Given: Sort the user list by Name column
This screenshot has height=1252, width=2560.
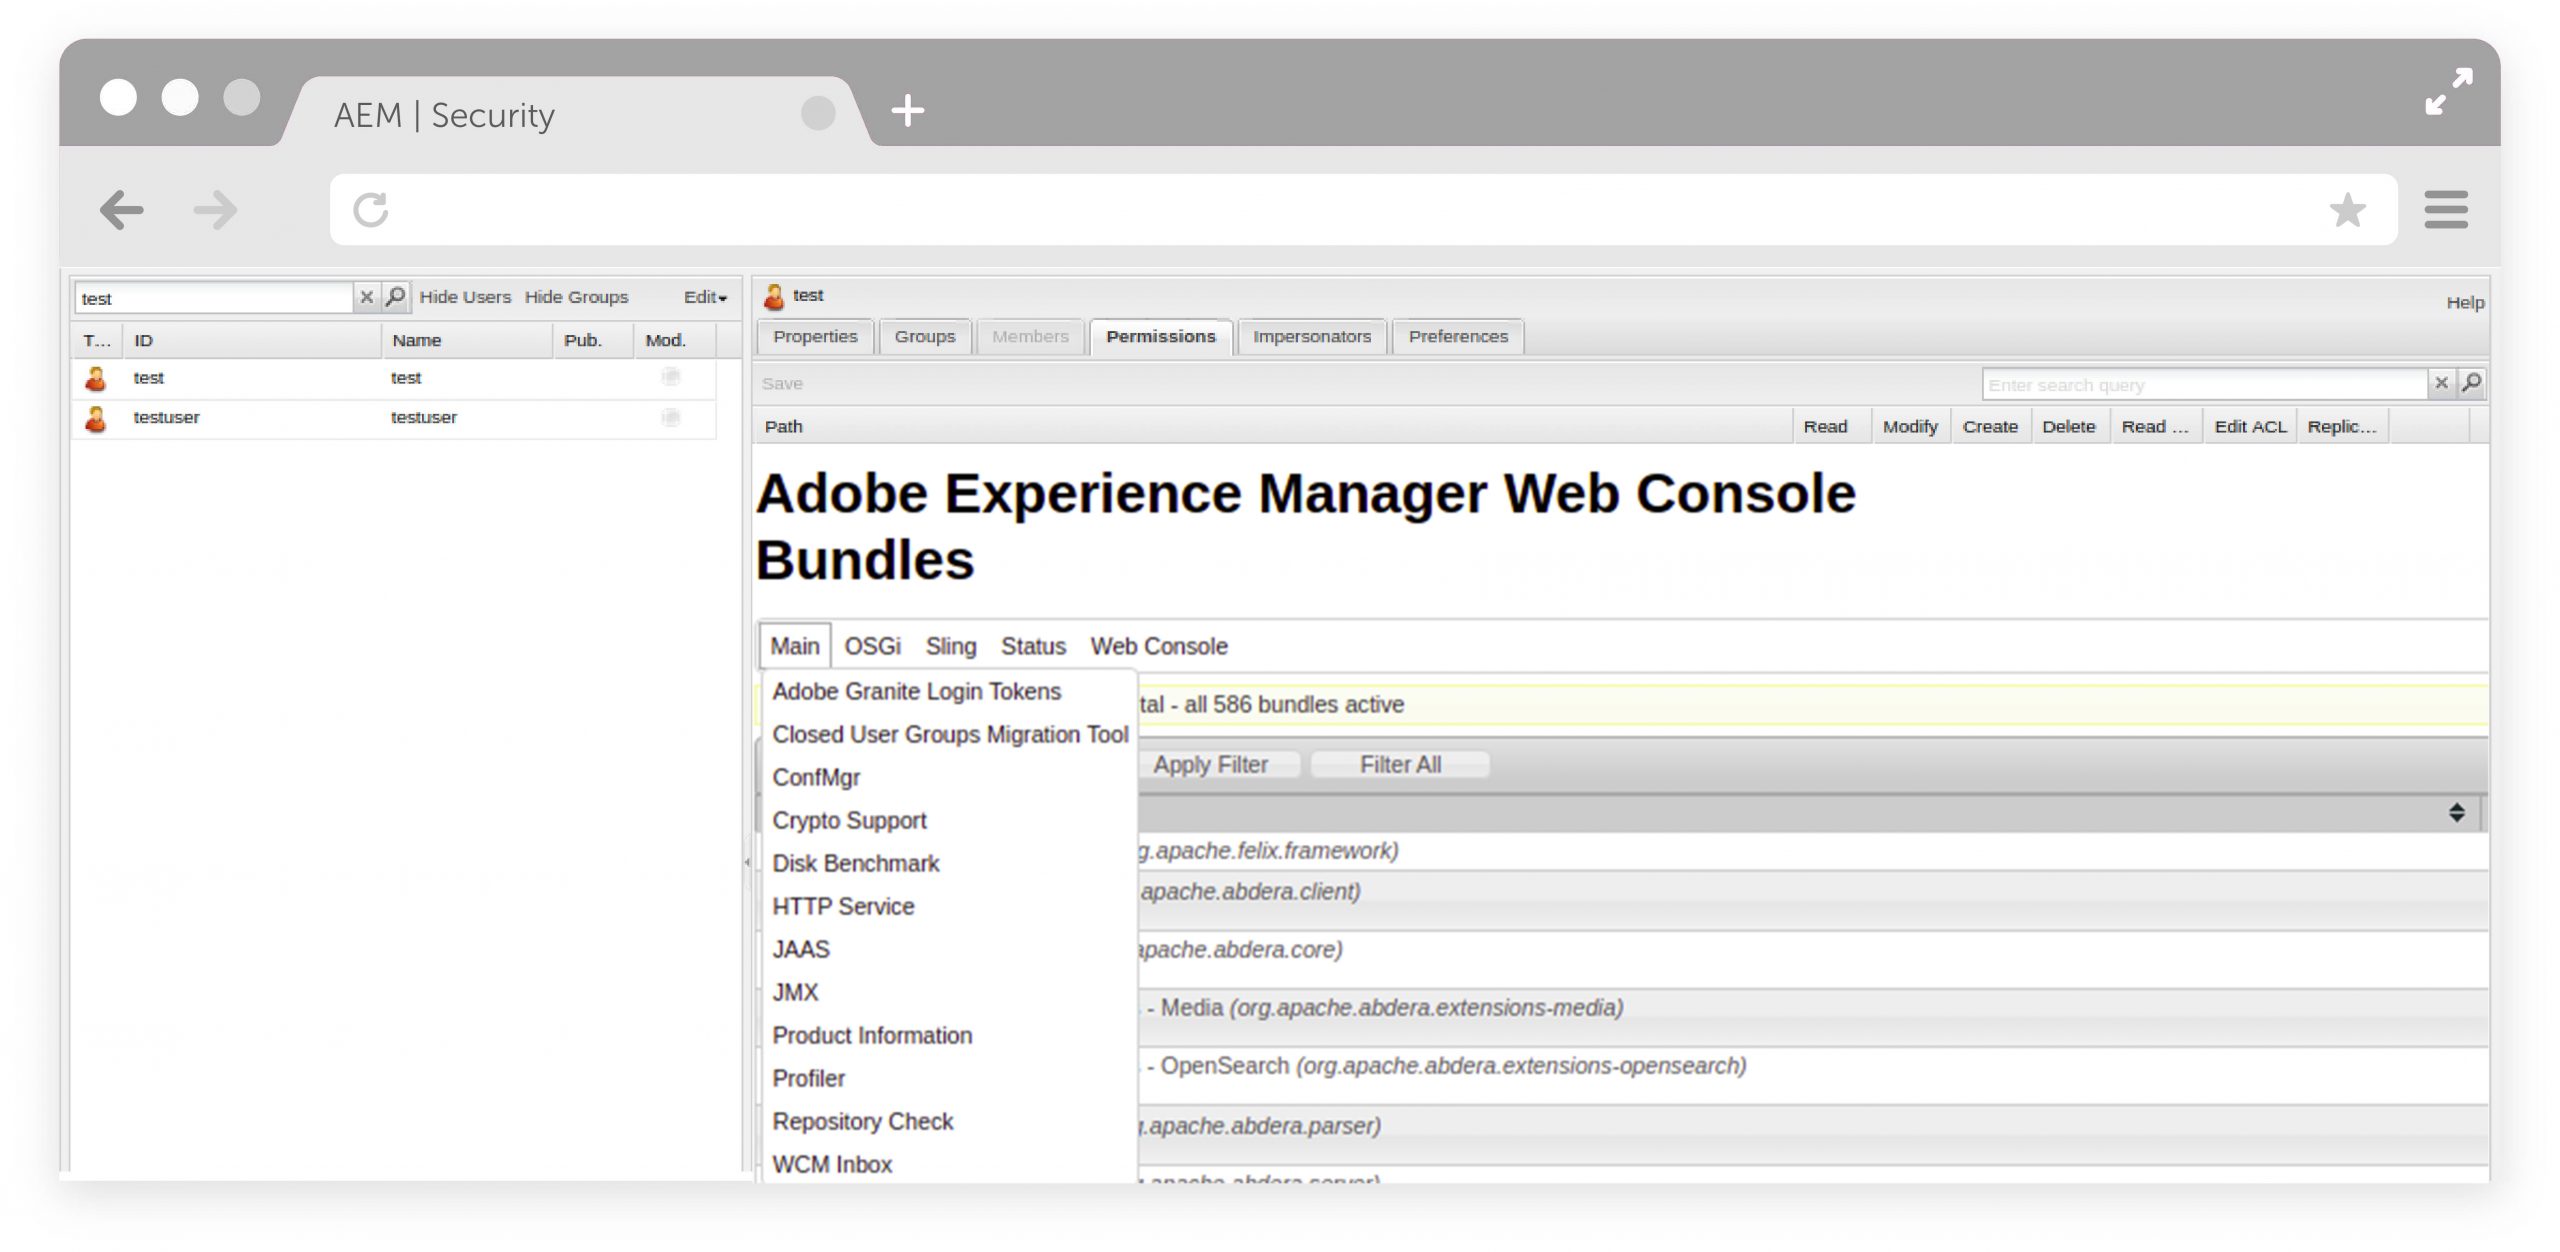Looking at the screenshot, I should pyautogui.click(x=466, y=341).
